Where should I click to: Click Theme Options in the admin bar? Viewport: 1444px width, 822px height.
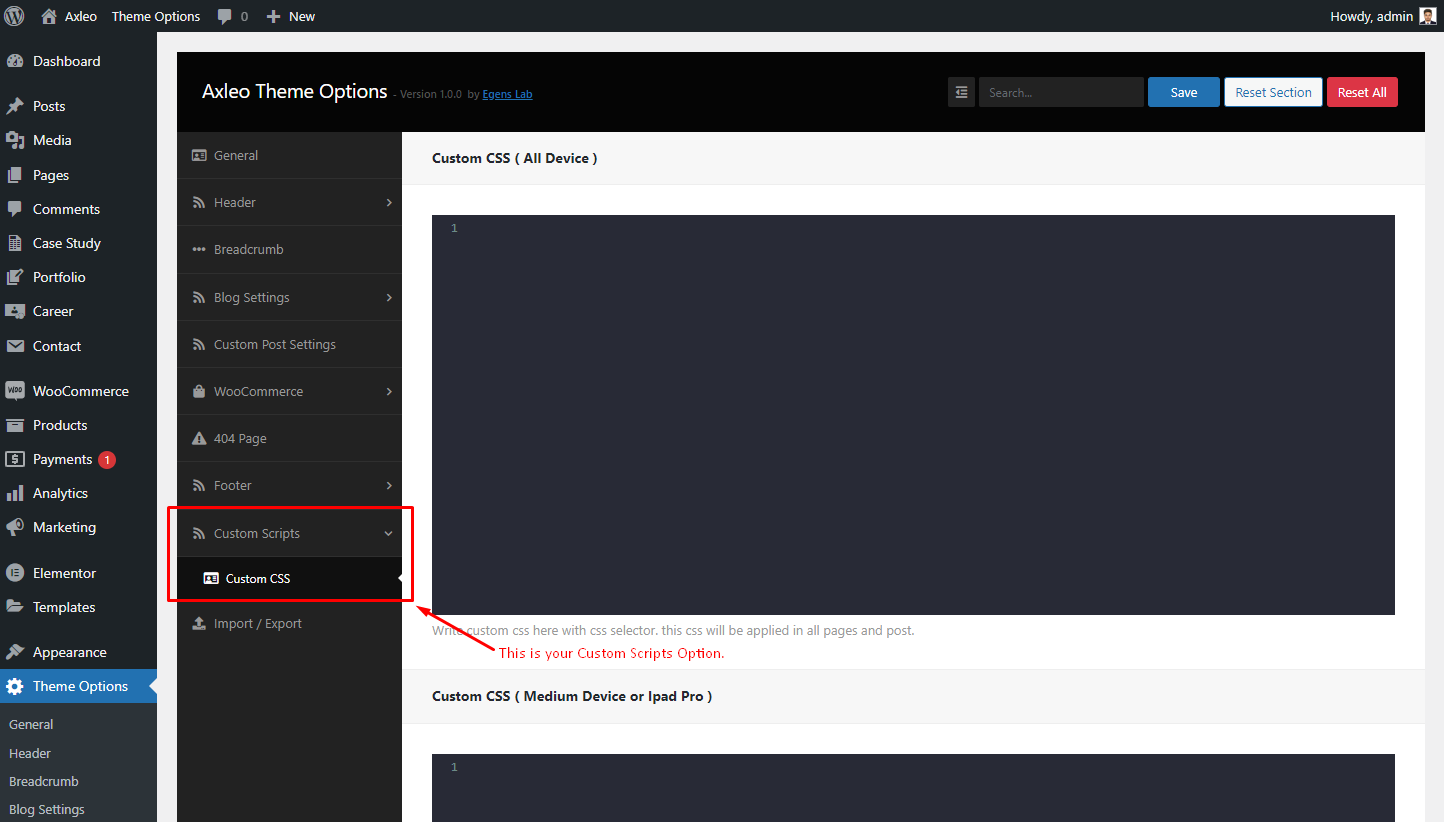156,16
